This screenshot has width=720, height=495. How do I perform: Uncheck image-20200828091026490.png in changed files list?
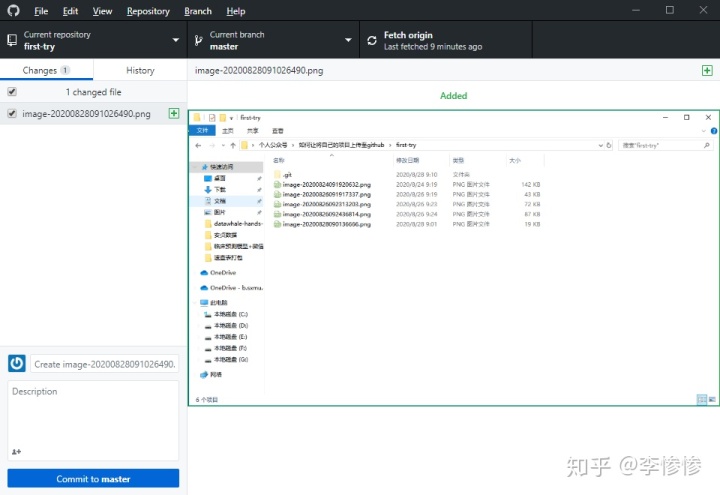(x=12, y=113)
